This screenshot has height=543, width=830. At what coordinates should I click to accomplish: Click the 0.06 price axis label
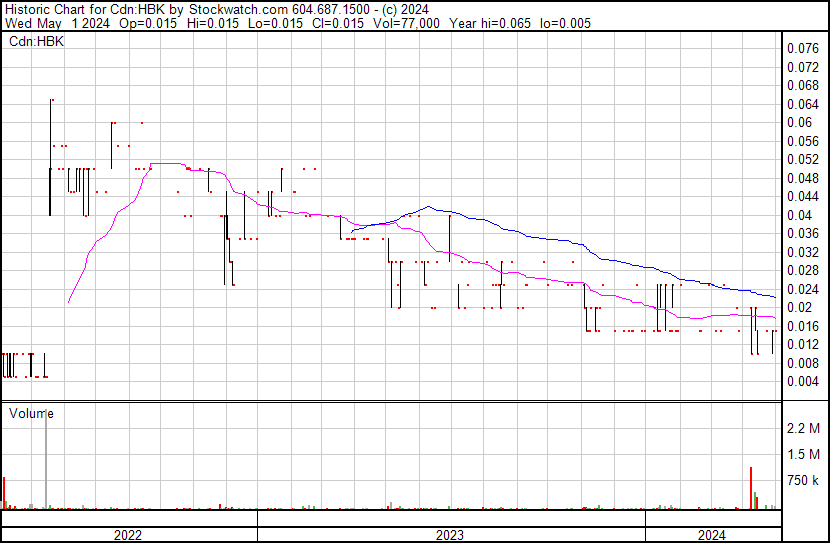point(799,122)
